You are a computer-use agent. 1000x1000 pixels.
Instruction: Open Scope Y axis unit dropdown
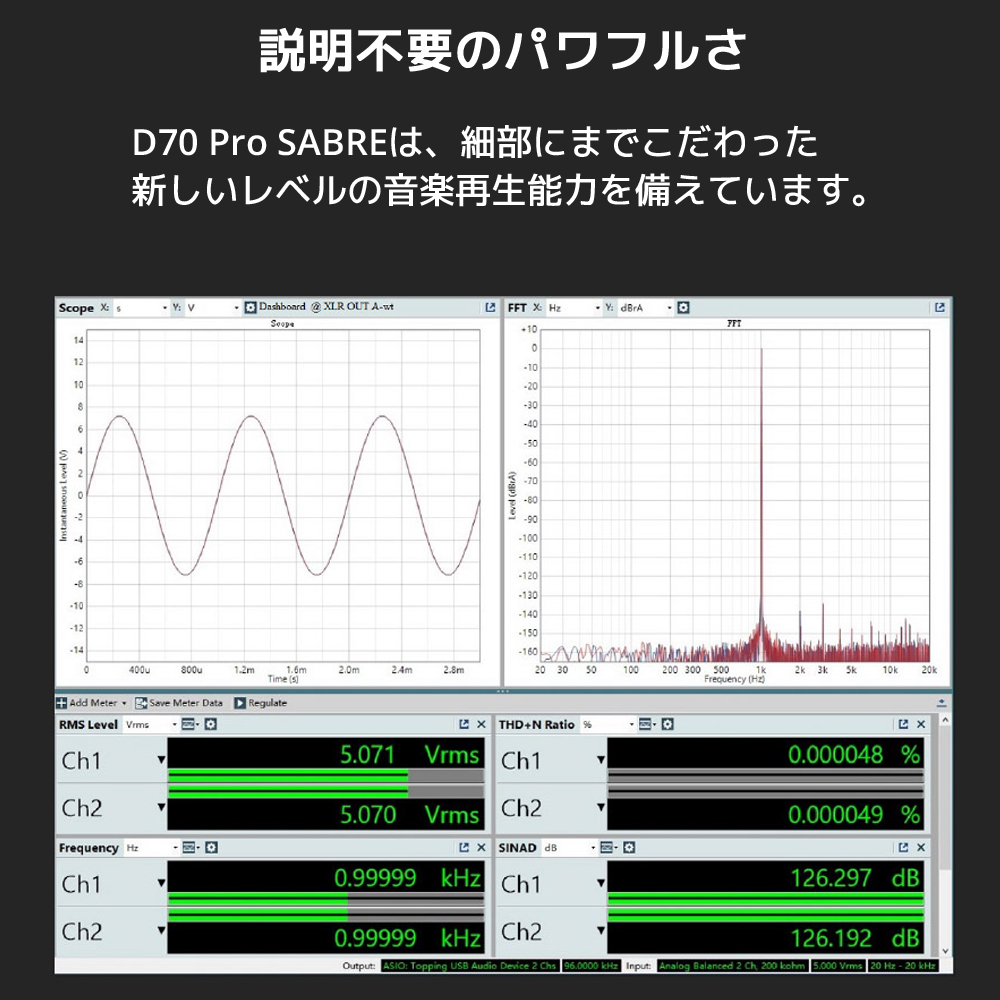tap(213, 307)
